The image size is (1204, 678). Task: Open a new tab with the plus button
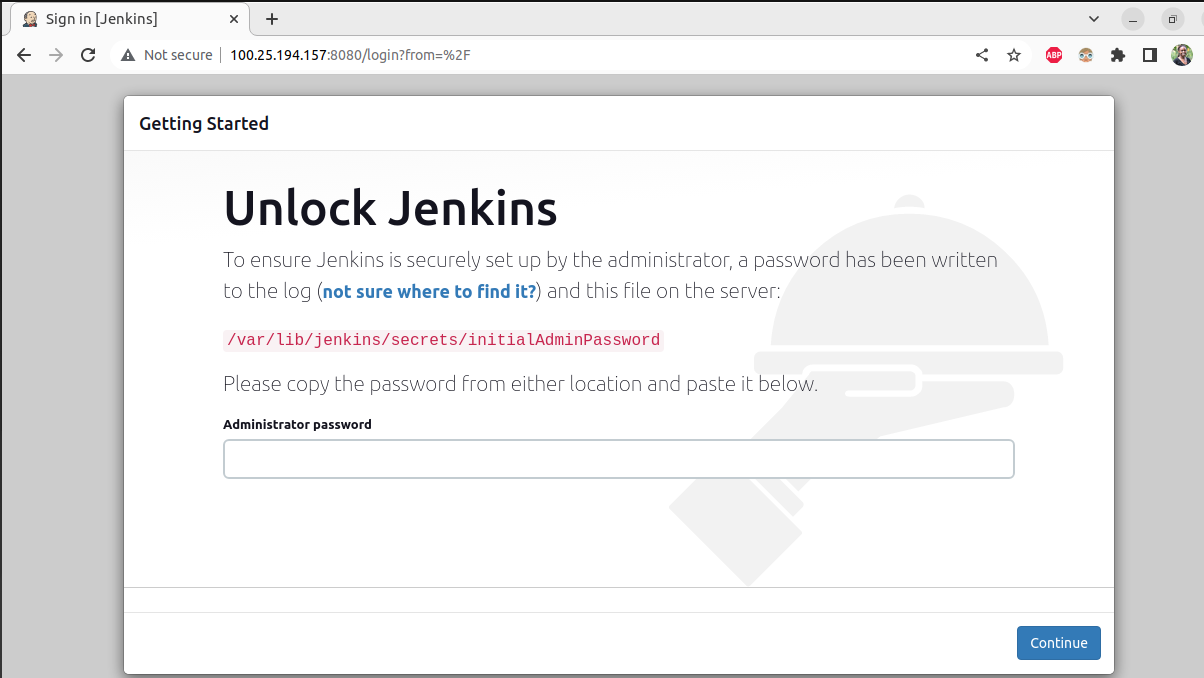pyautogui.click(x=272, y=19)
